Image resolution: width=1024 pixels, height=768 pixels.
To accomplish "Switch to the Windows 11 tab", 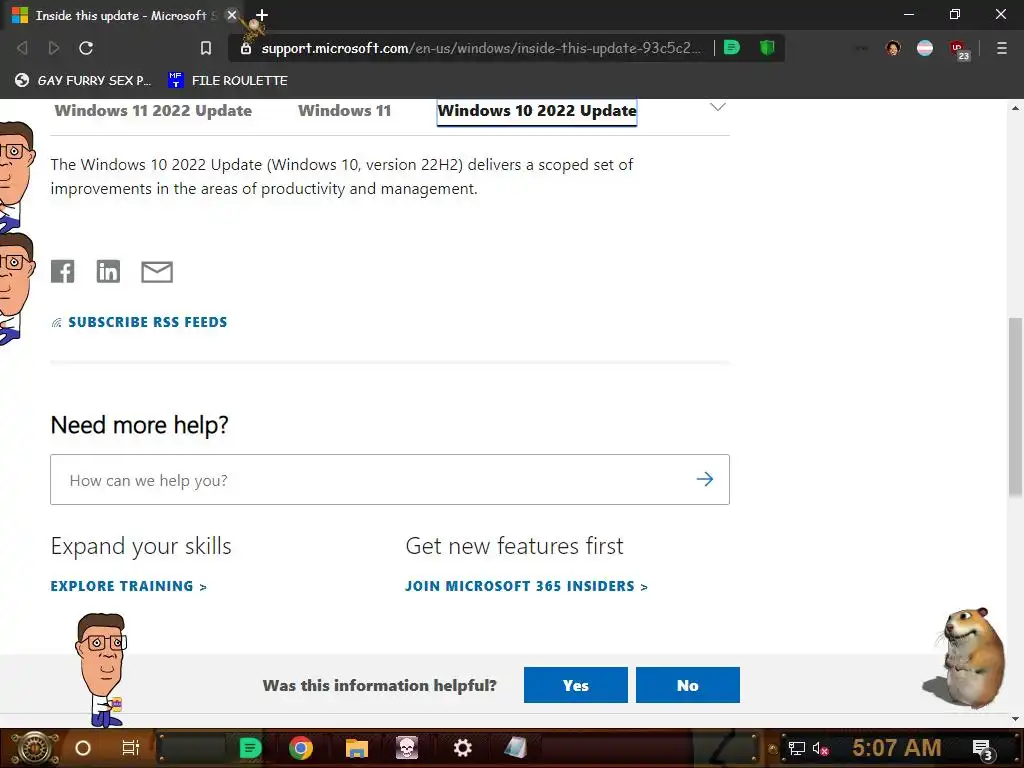I will coord(345,110).
